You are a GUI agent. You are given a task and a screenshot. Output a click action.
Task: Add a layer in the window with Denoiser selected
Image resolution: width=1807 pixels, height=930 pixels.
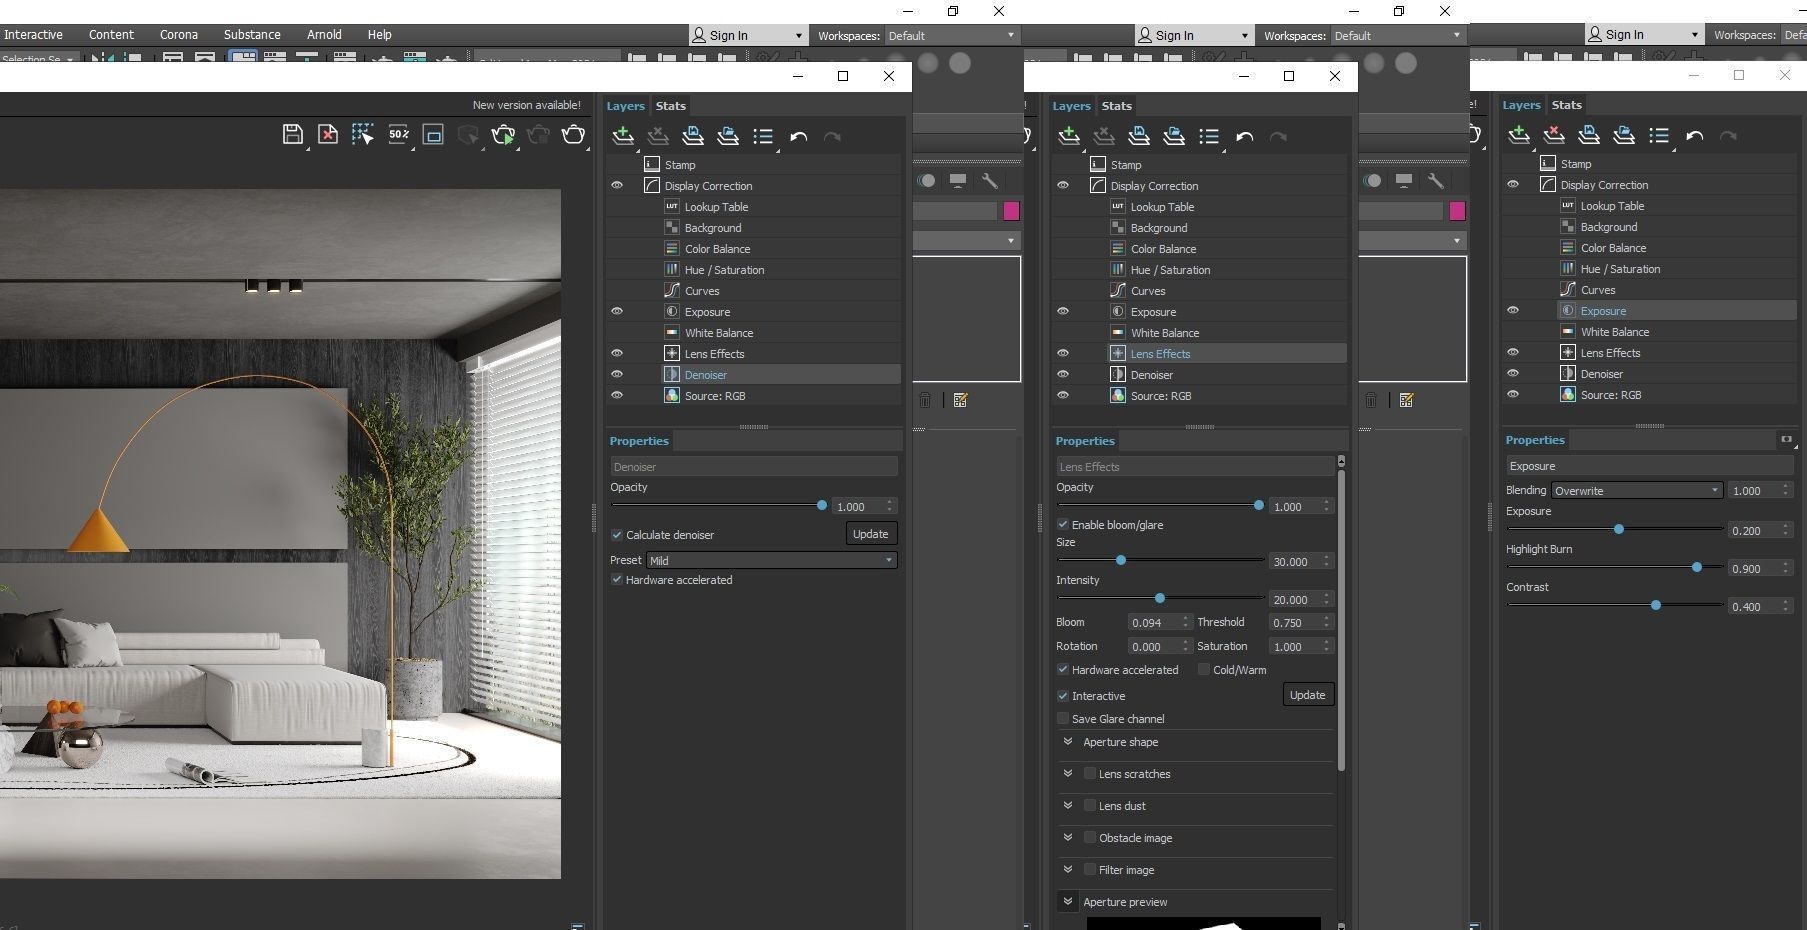point(623,136)
